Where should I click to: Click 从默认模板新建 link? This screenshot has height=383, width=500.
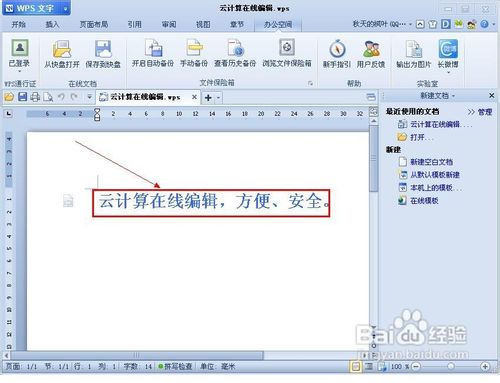click(x=429, y=175)
